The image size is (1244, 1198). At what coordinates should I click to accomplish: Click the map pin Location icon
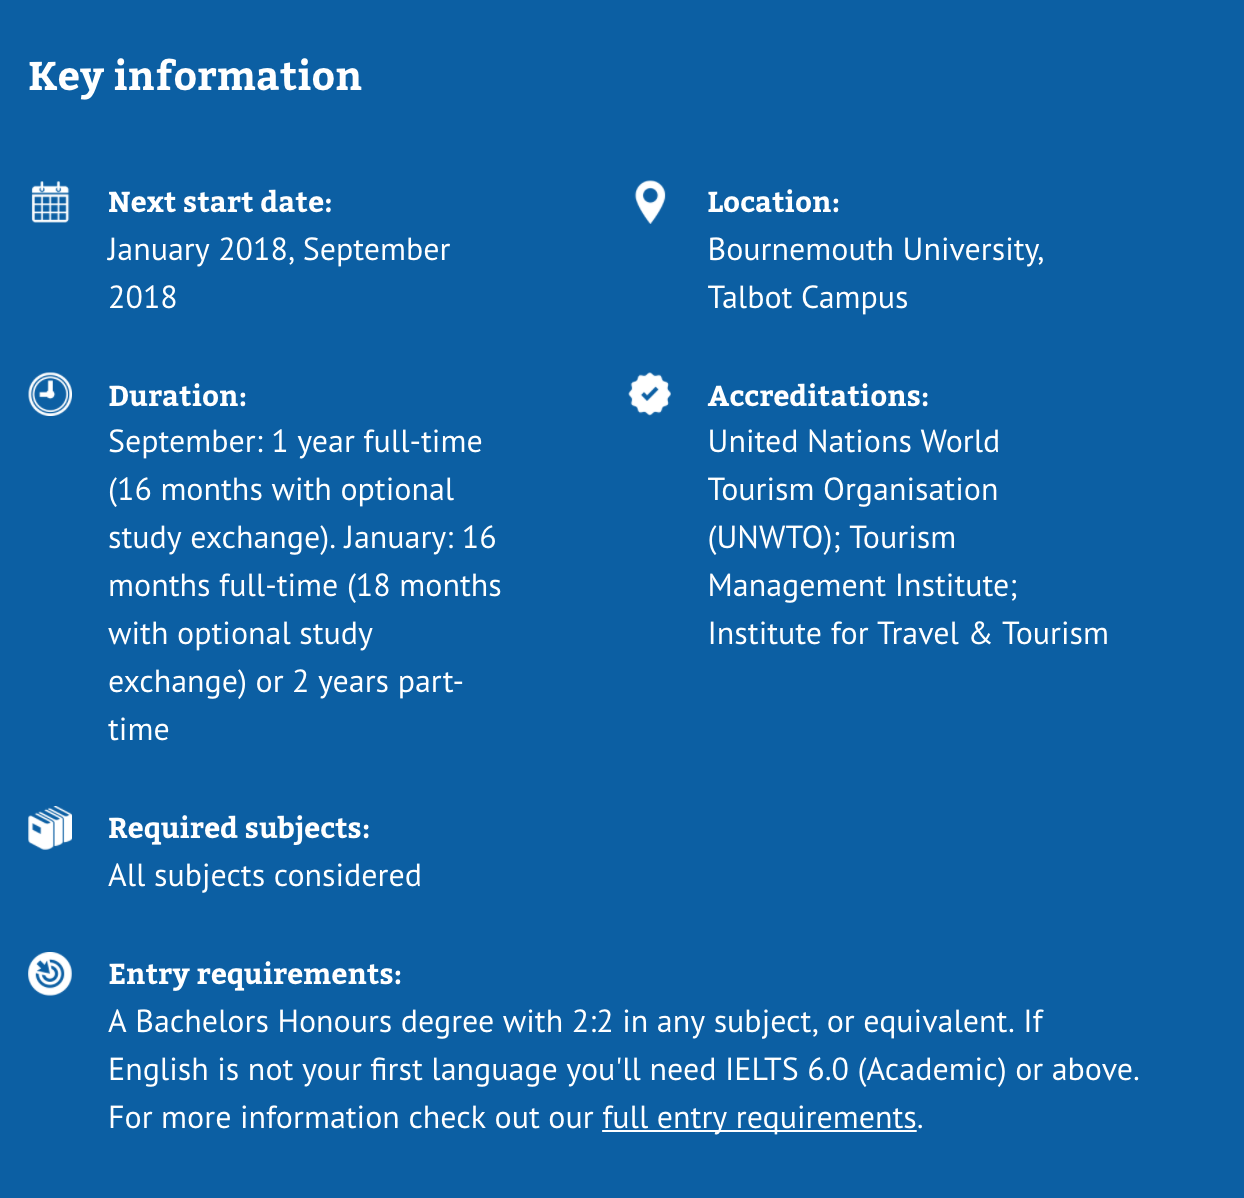click(650, 202)
